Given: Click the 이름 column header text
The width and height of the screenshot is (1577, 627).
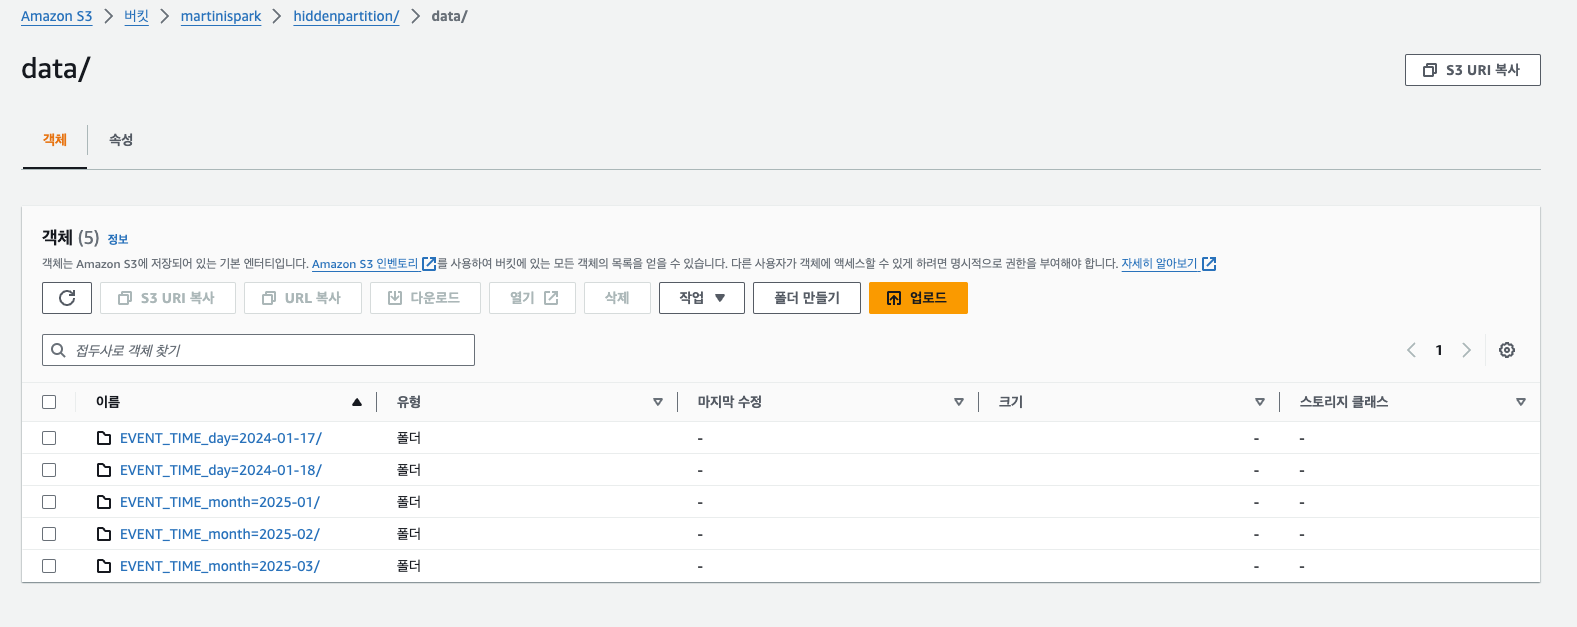Looking at the screenshot, I should [x=108, y=402].
